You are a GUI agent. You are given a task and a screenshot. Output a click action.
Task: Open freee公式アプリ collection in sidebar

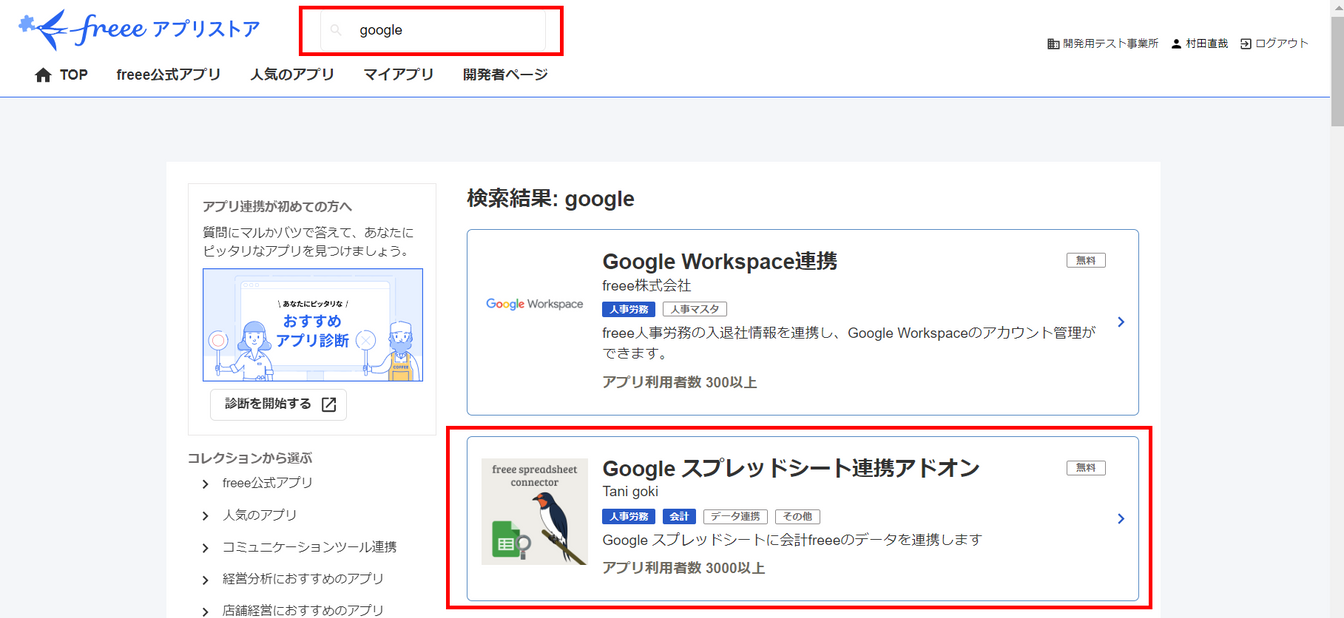pyautogui.click(x=267, y=483)
